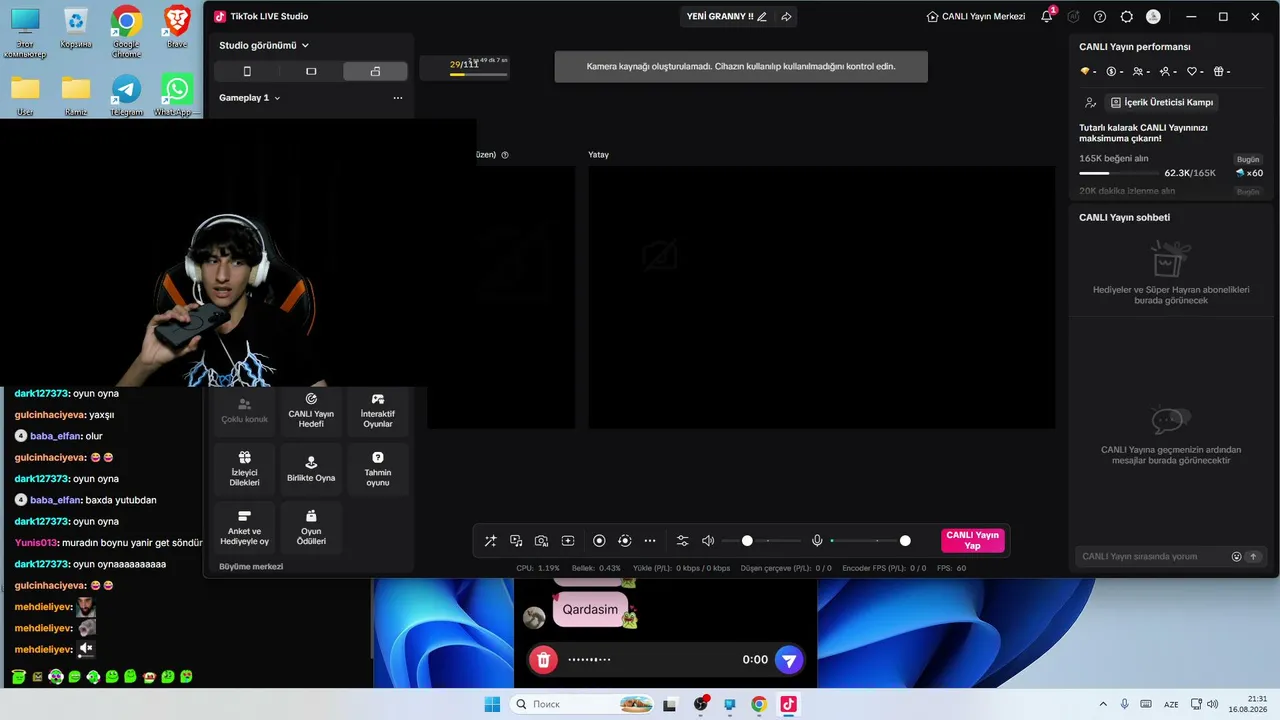Open İzleyici Dilekleri
Viewport: 1280px width, 720px height.
pyautogui.click(x=244, y=469)
